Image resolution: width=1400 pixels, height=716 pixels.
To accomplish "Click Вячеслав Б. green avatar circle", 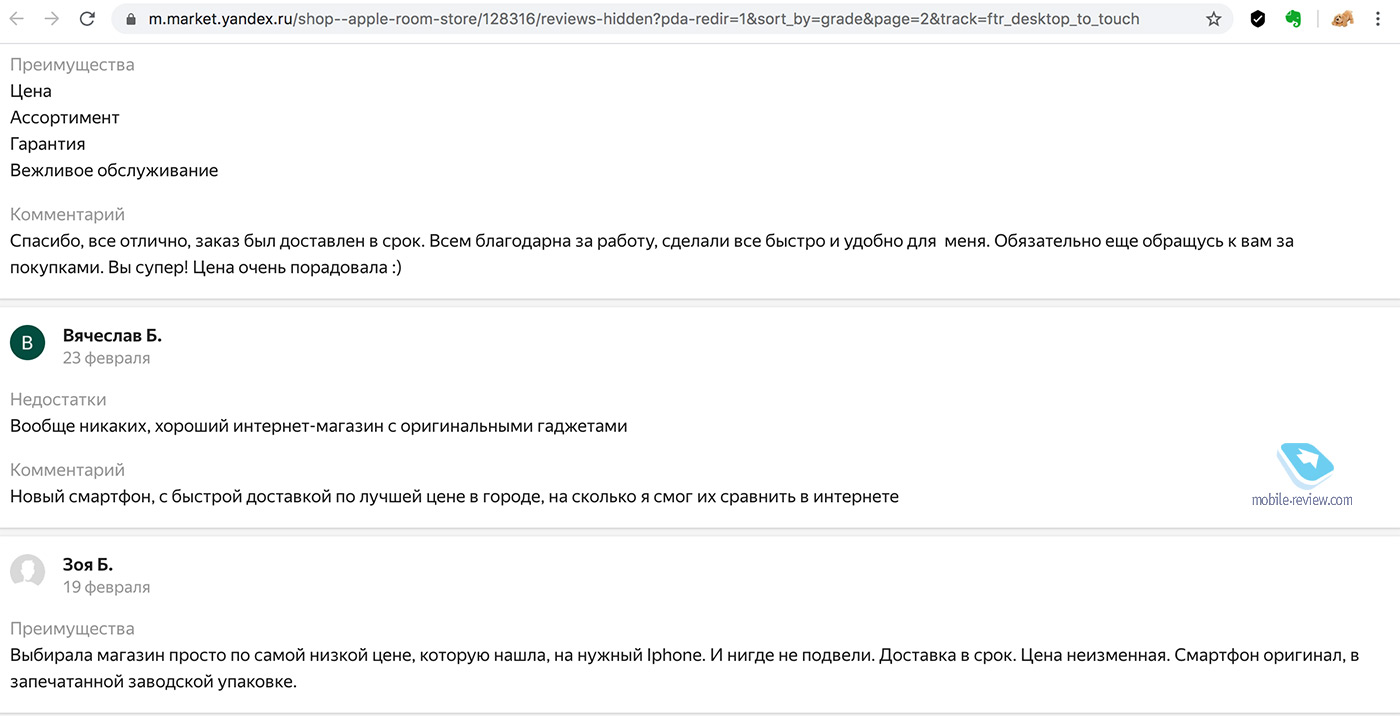I will click(27, 343).
